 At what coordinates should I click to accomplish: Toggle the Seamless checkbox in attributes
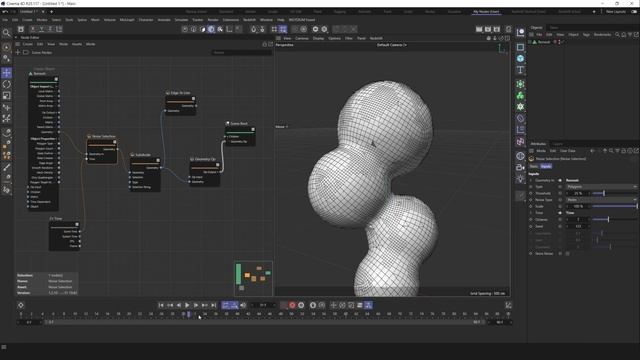click(x=567, y=253)
